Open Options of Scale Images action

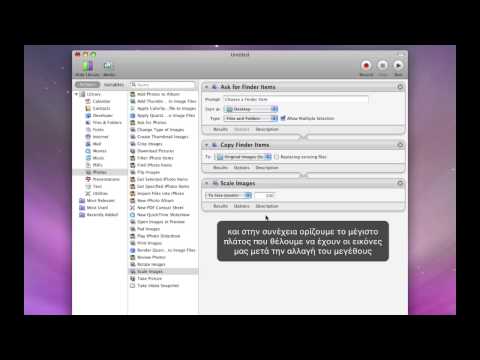[242, 206]
